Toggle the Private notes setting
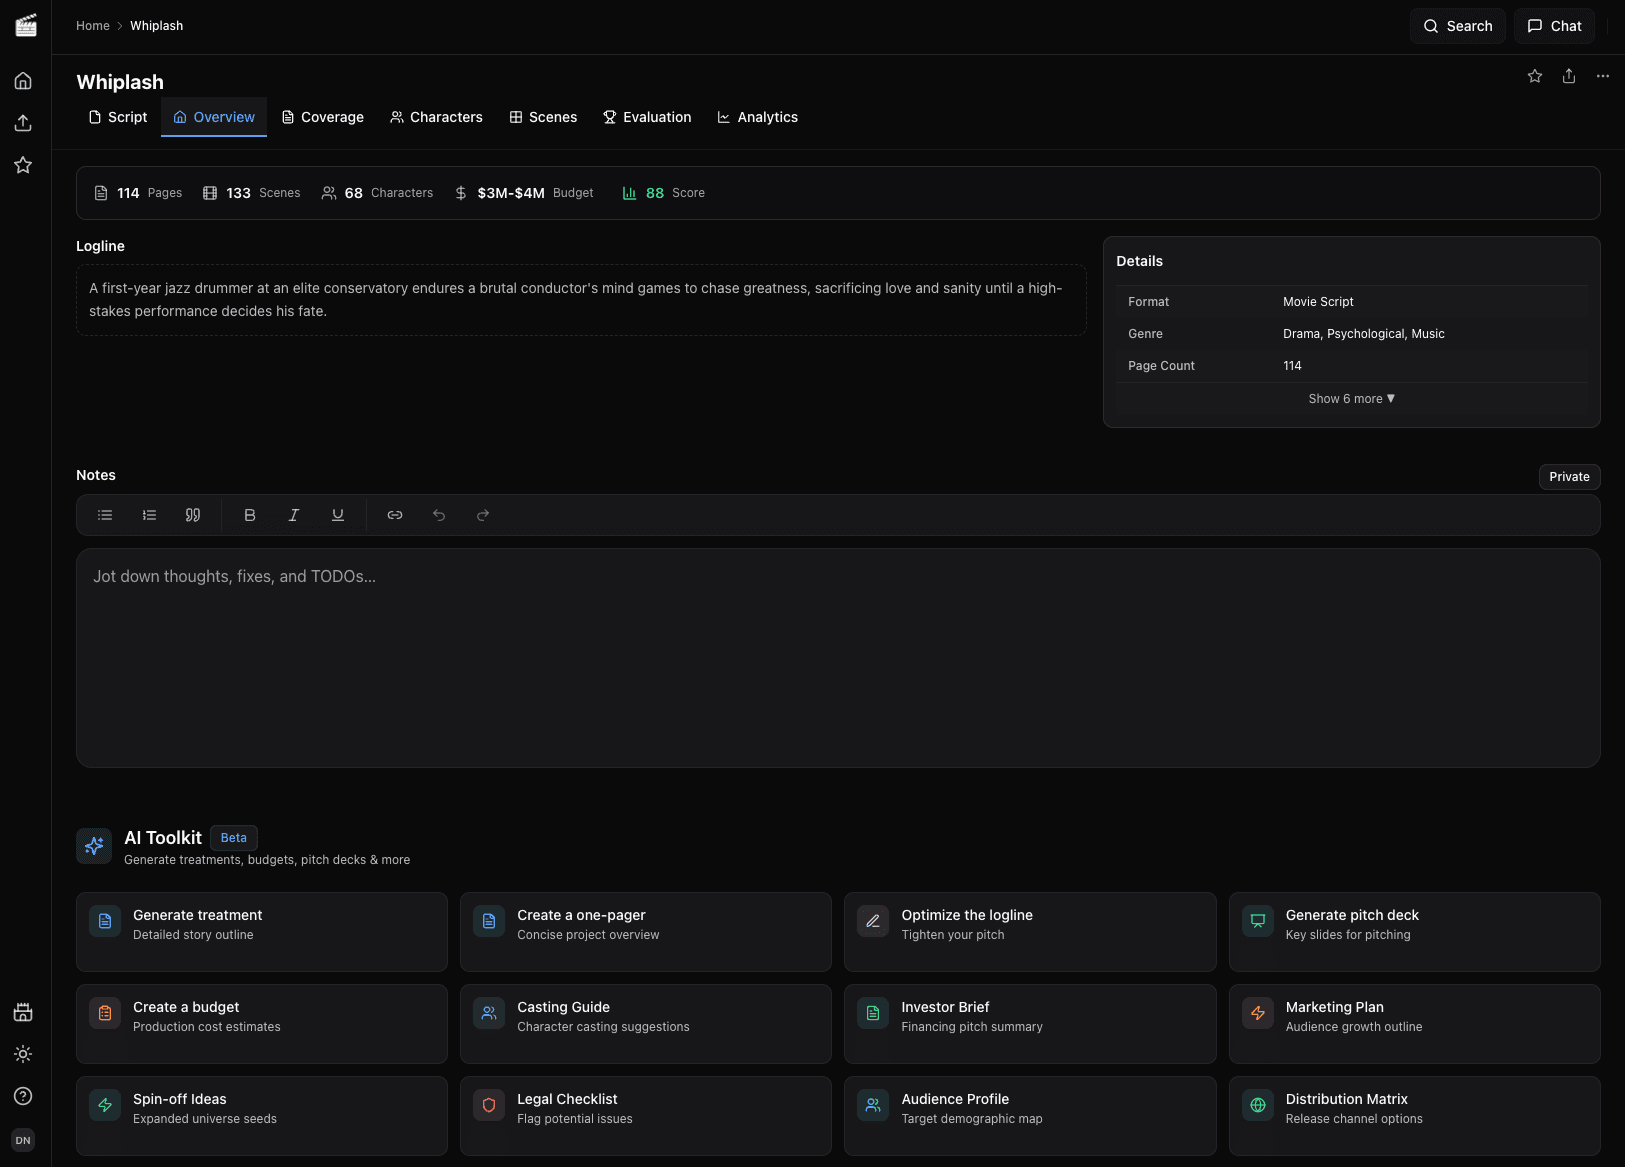 point(1568,477)
